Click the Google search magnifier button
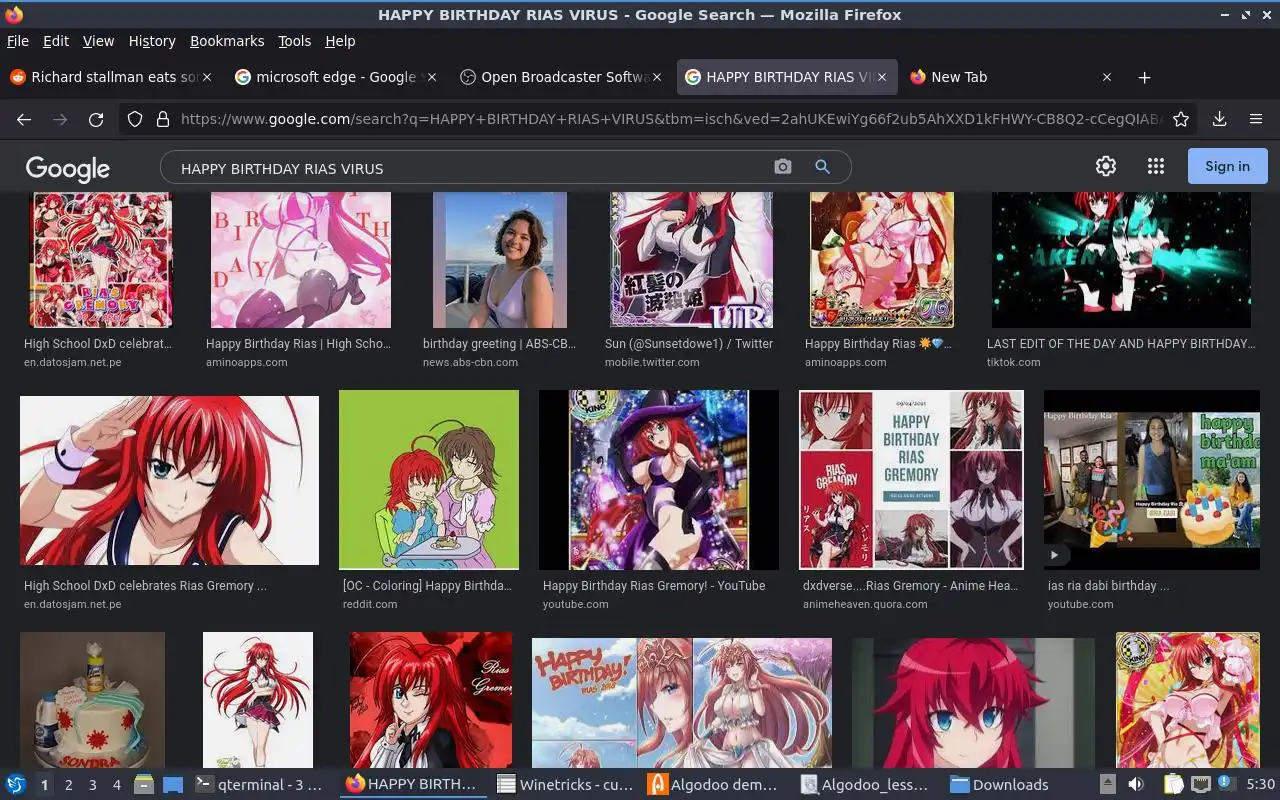Image resolution: width=1280 pixels, height=800 pixels. 822,167
